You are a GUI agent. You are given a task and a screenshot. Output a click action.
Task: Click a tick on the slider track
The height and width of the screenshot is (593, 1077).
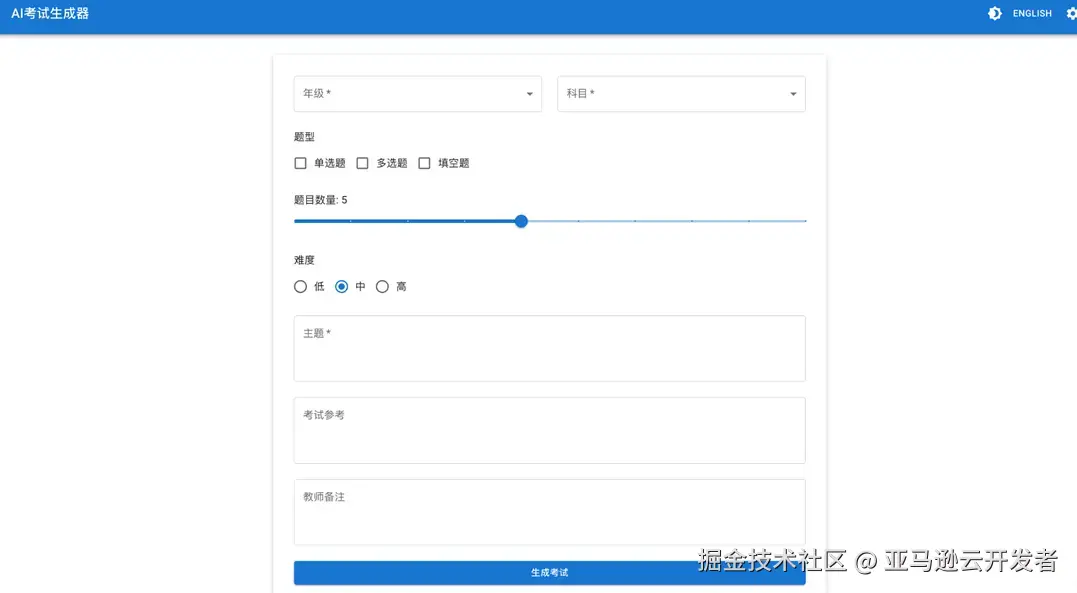tap(635, 221)
